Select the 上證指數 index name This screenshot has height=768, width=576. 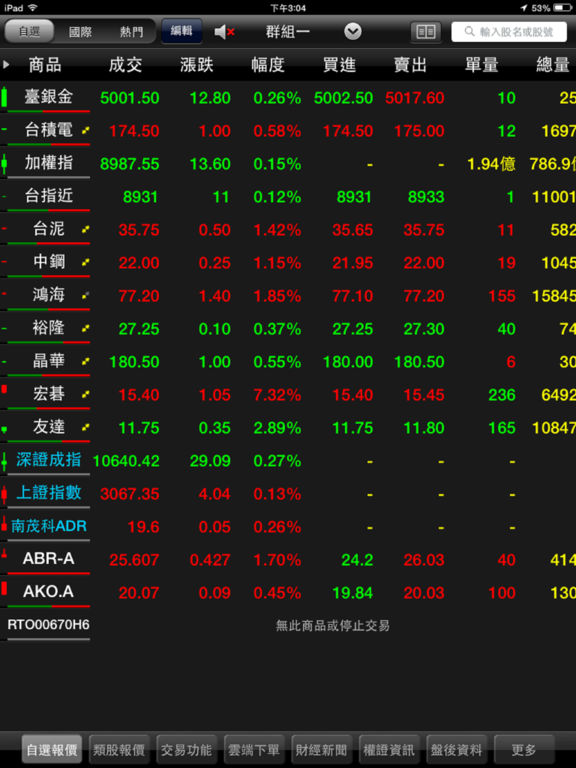48,493
